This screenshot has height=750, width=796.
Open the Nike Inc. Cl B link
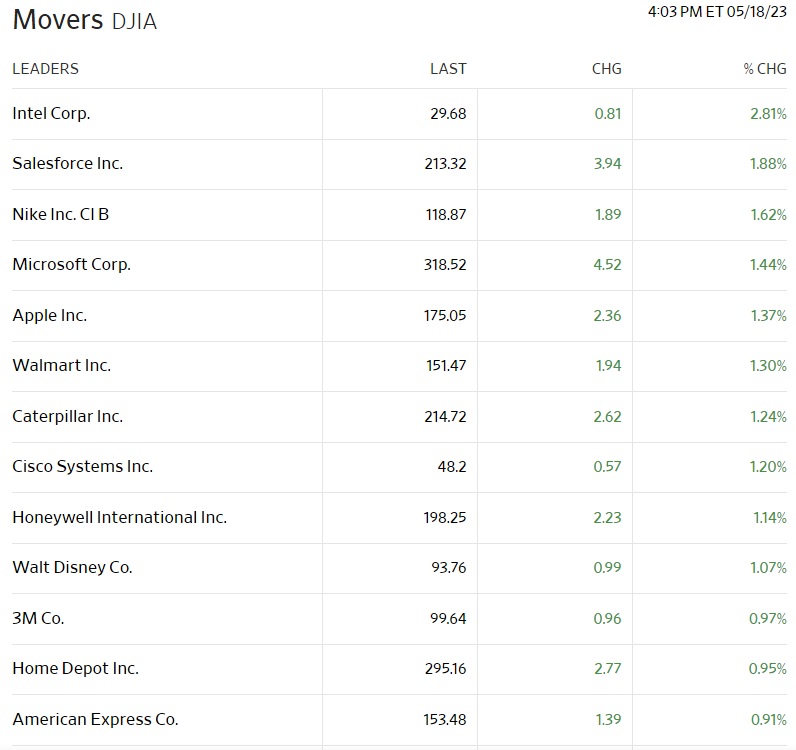[x=60, y=214]
